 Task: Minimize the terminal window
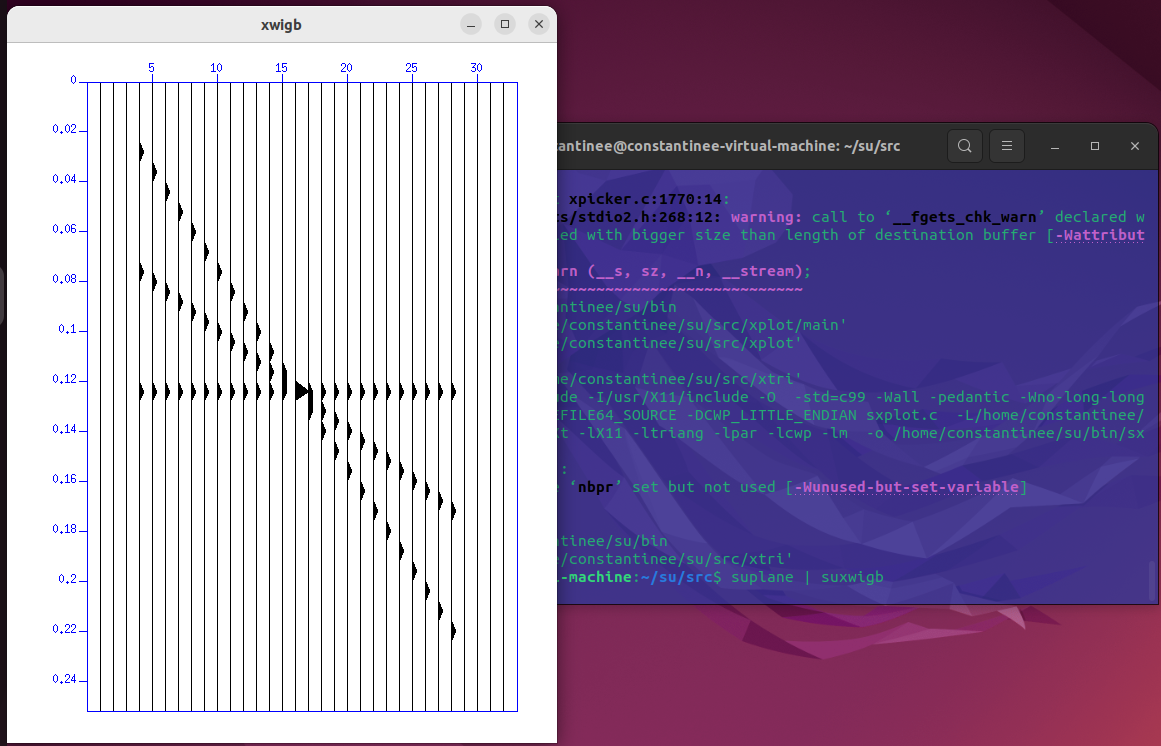[1055, 147]
